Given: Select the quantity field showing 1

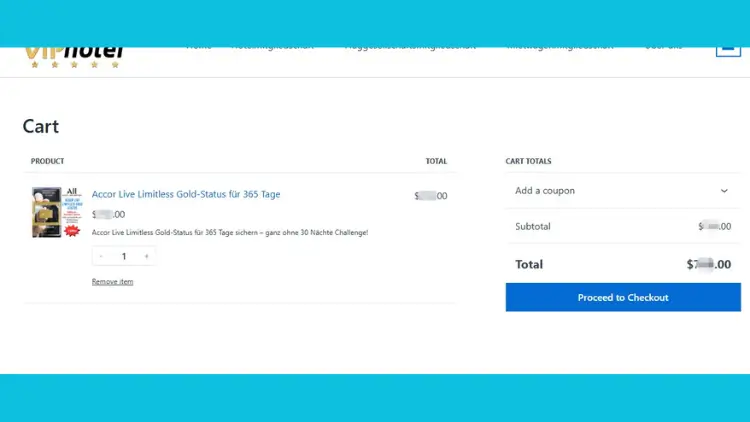Looking at the screenshot, I should [x=124, y=256].
